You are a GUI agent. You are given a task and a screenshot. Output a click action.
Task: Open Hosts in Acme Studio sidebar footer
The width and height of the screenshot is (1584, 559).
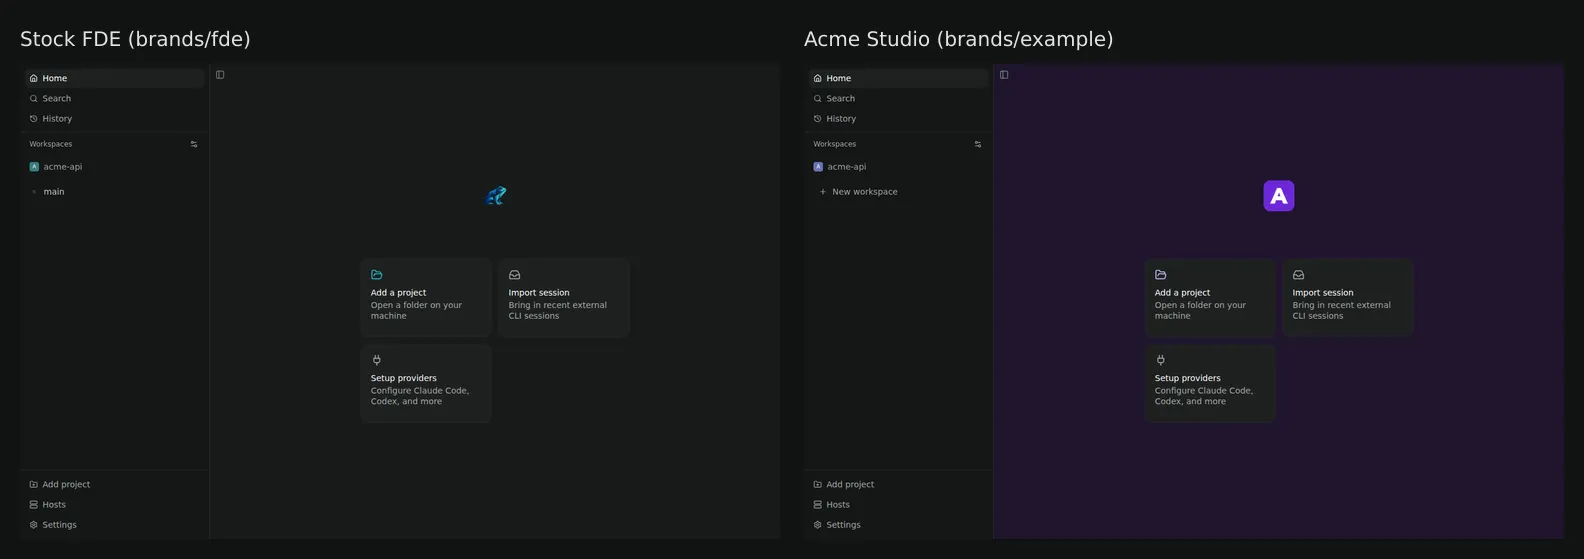[898, 504]
